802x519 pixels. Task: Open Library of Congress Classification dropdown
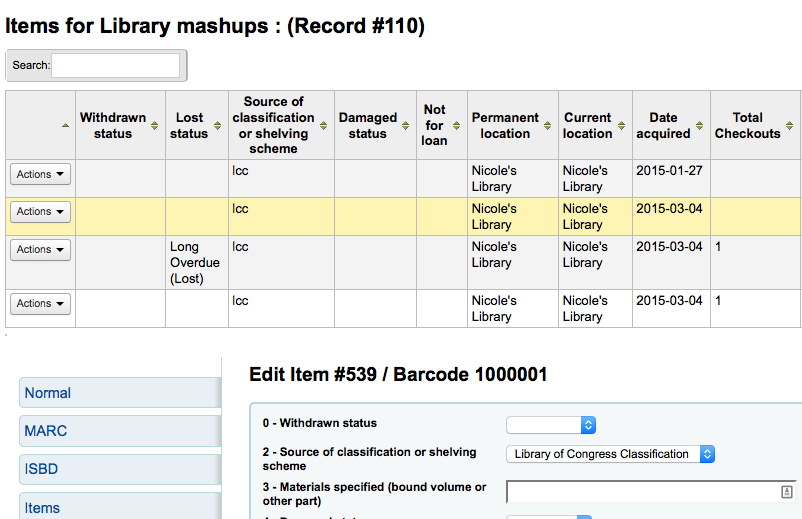tap(610, 454)
